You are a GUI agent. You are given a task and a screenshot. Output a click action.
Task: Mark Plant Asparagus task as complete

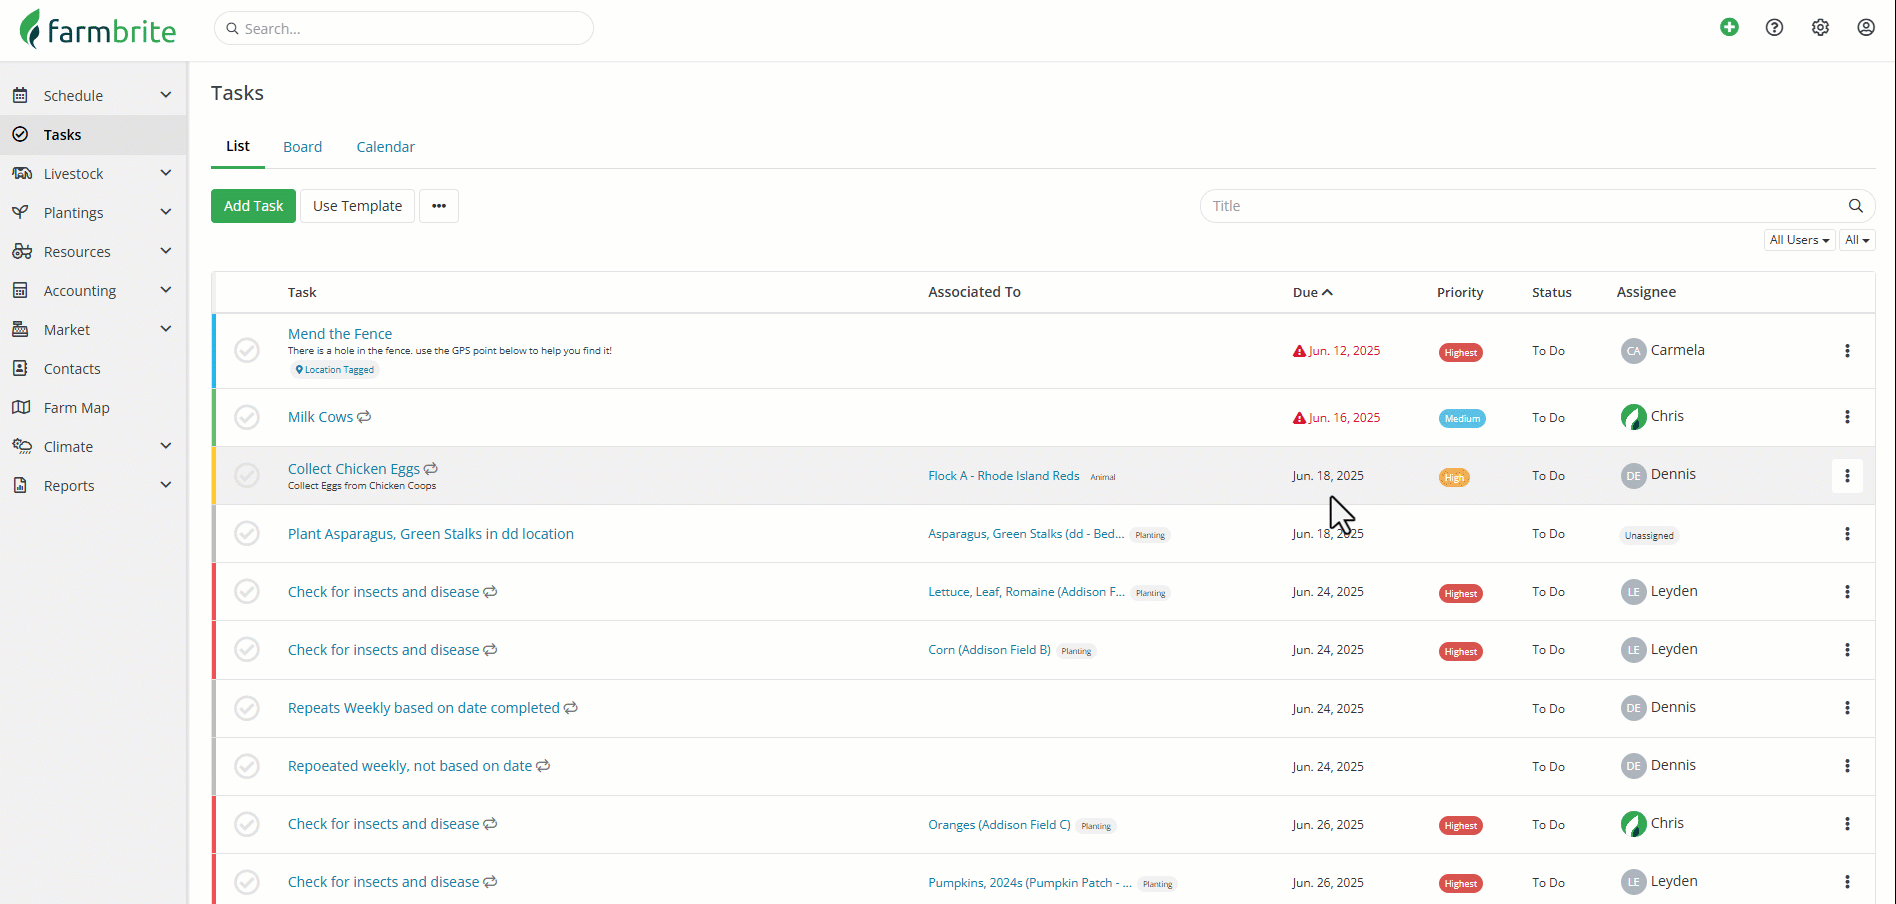(x=247, y=534)
